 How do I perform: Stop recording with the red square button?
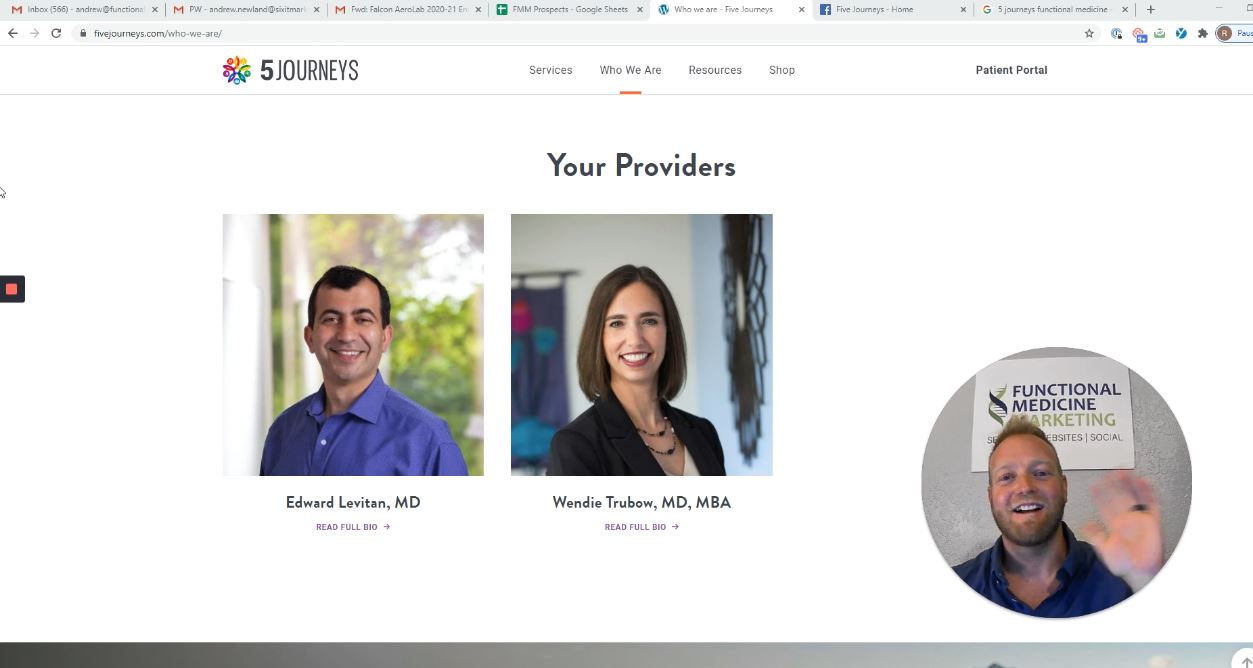(x=12, y=289)
